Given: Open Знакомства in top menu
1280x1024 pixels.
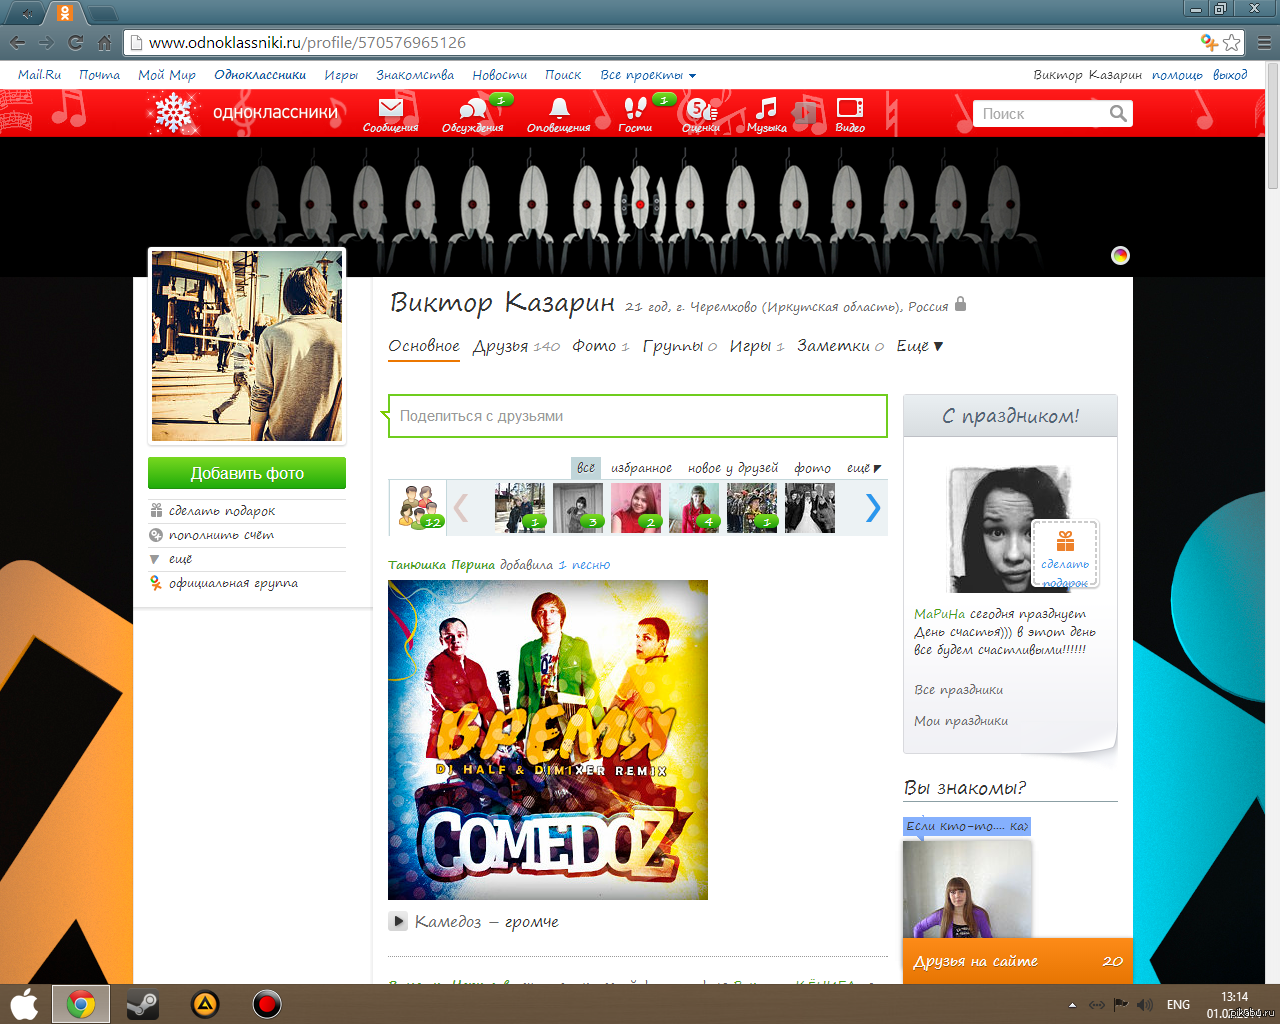Looking at the screenshot, I should point(415,75).
